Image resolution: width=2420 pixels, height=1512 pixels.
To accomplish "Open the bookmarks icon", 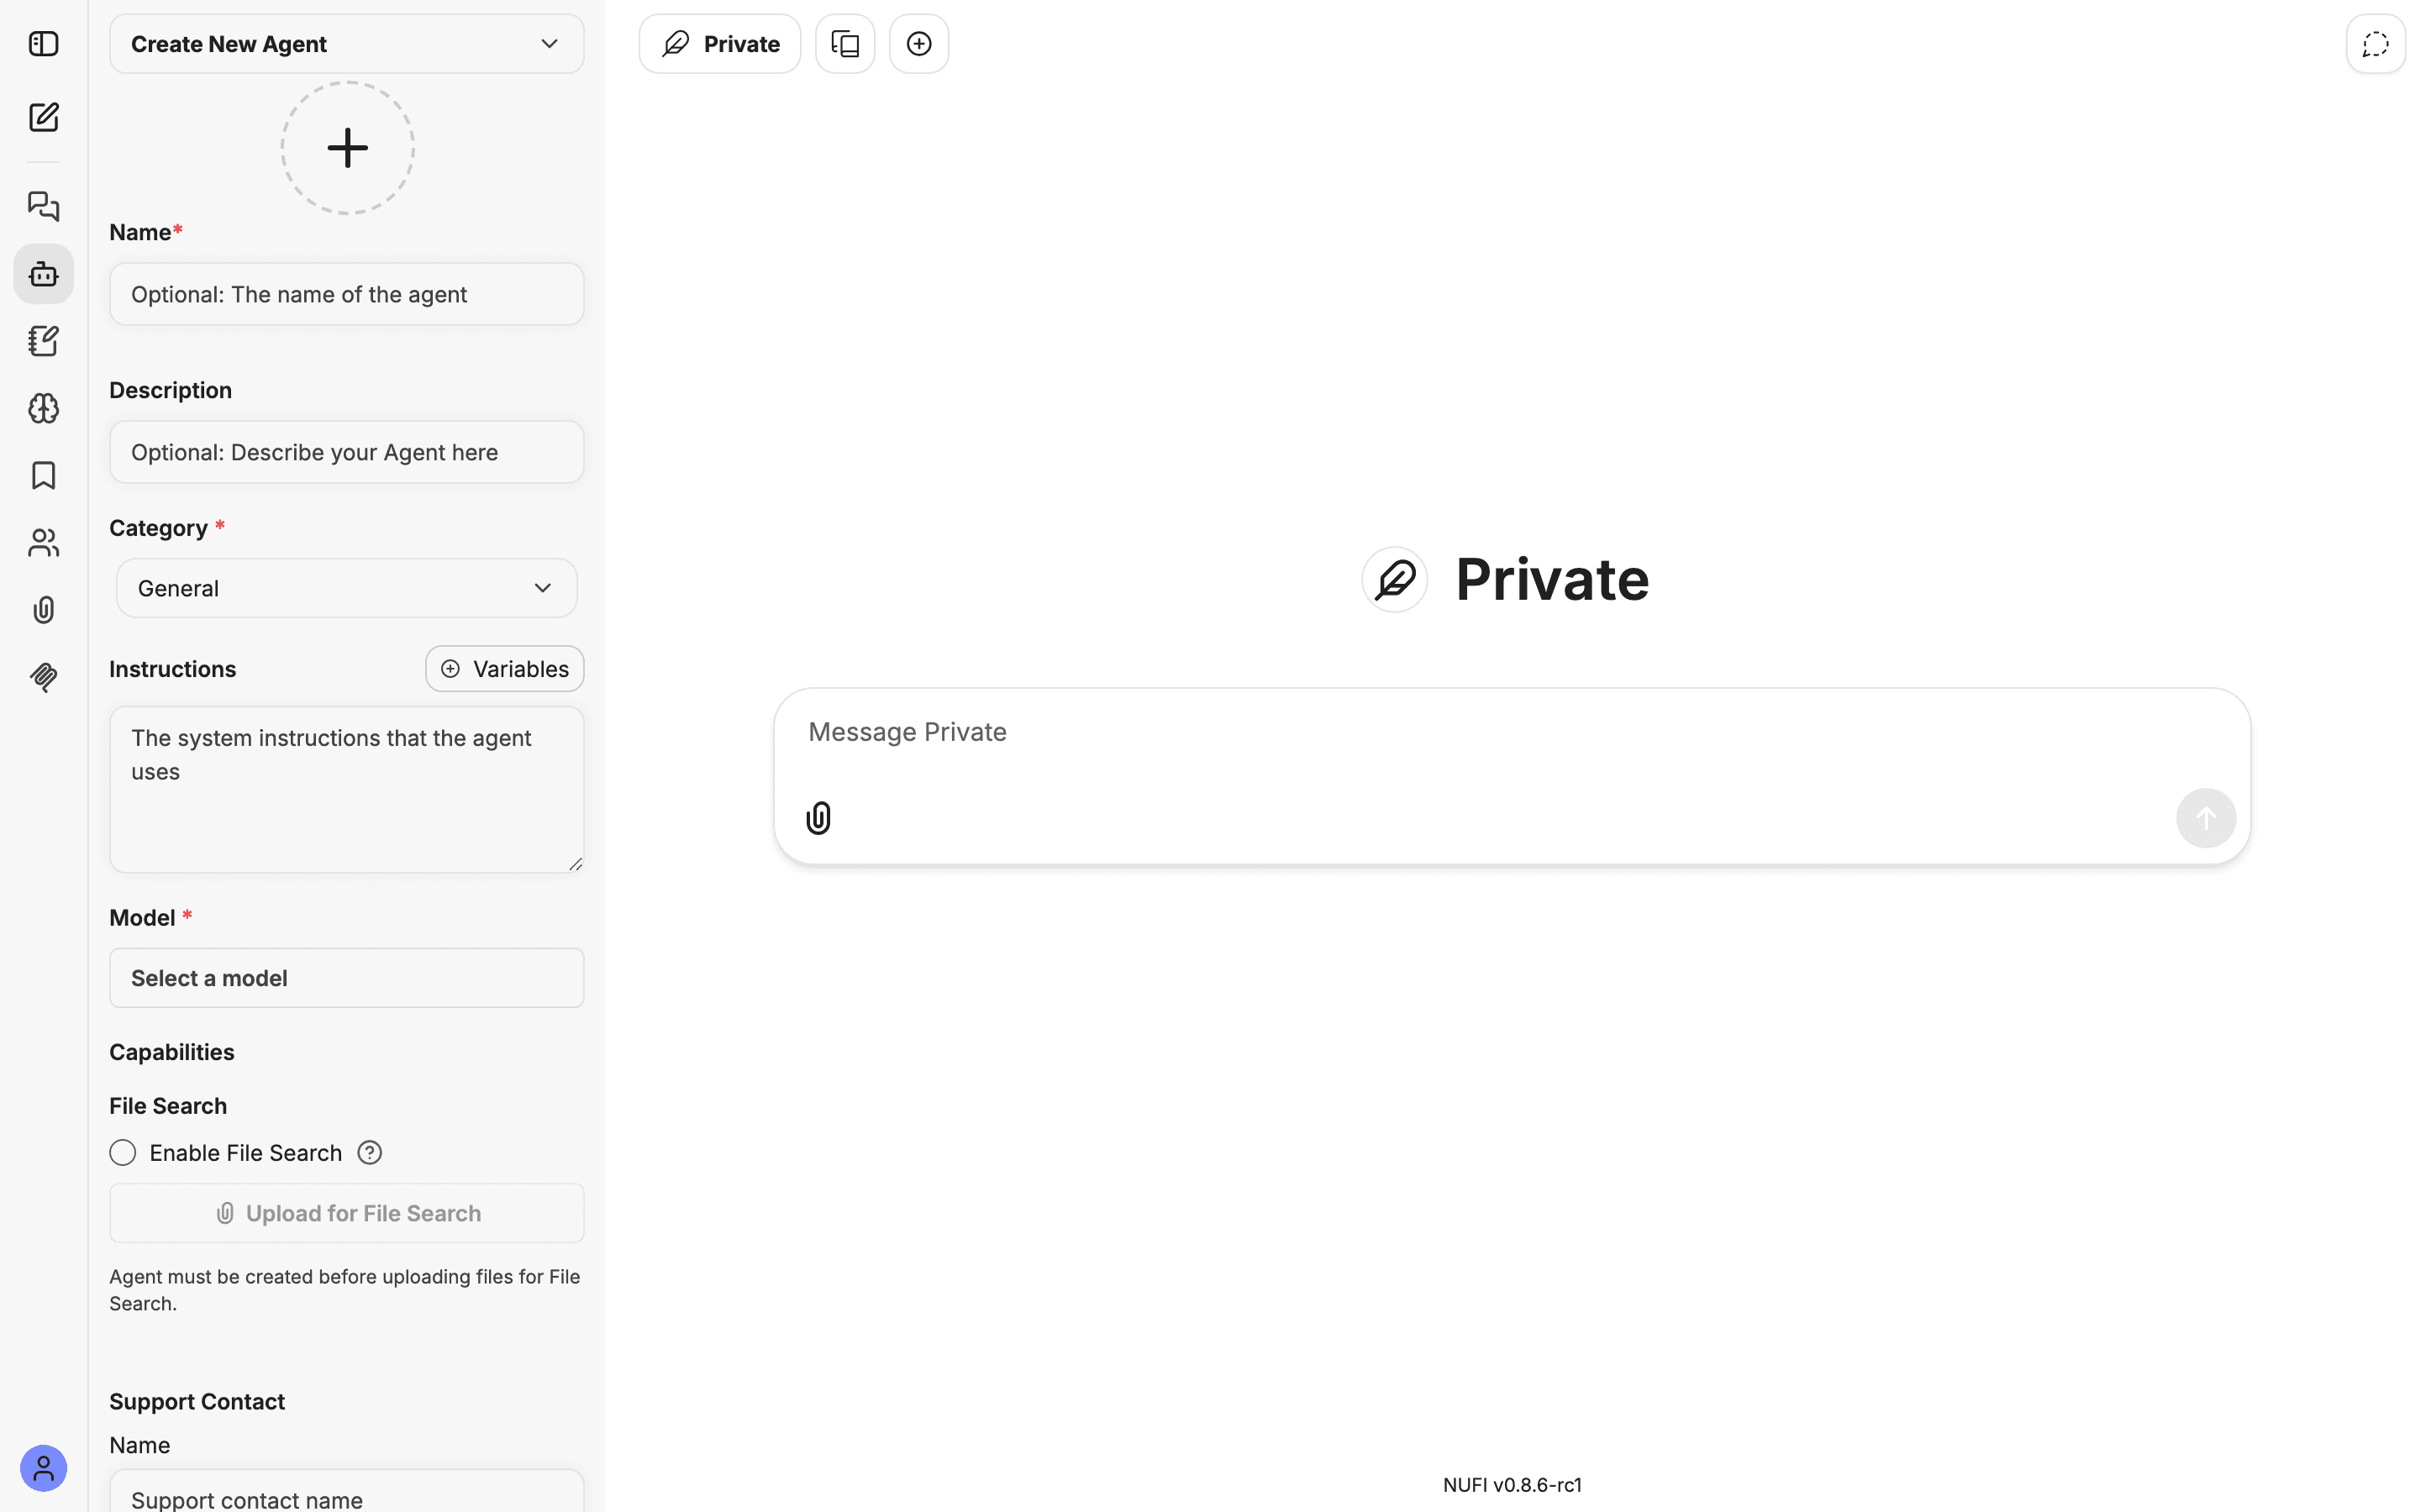I will coord(43,475).
